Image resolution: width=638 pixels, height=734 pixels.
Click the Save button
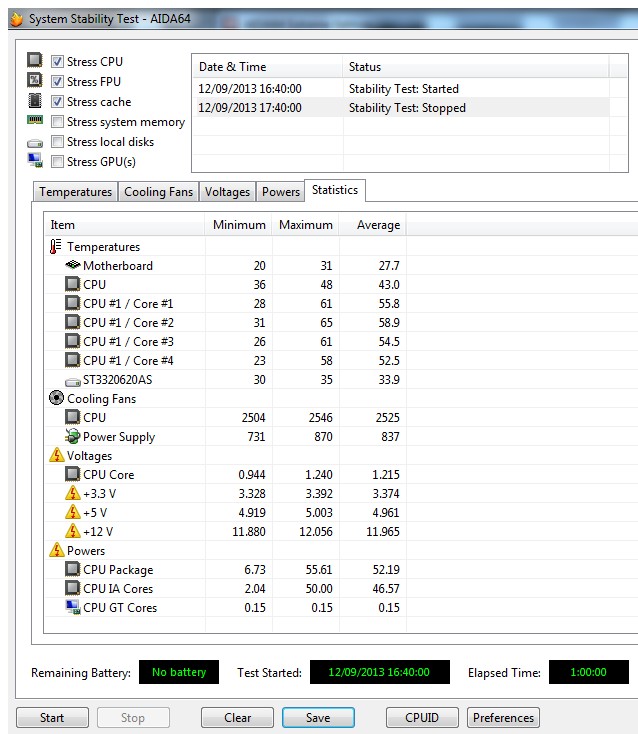(x=318, y=718)
